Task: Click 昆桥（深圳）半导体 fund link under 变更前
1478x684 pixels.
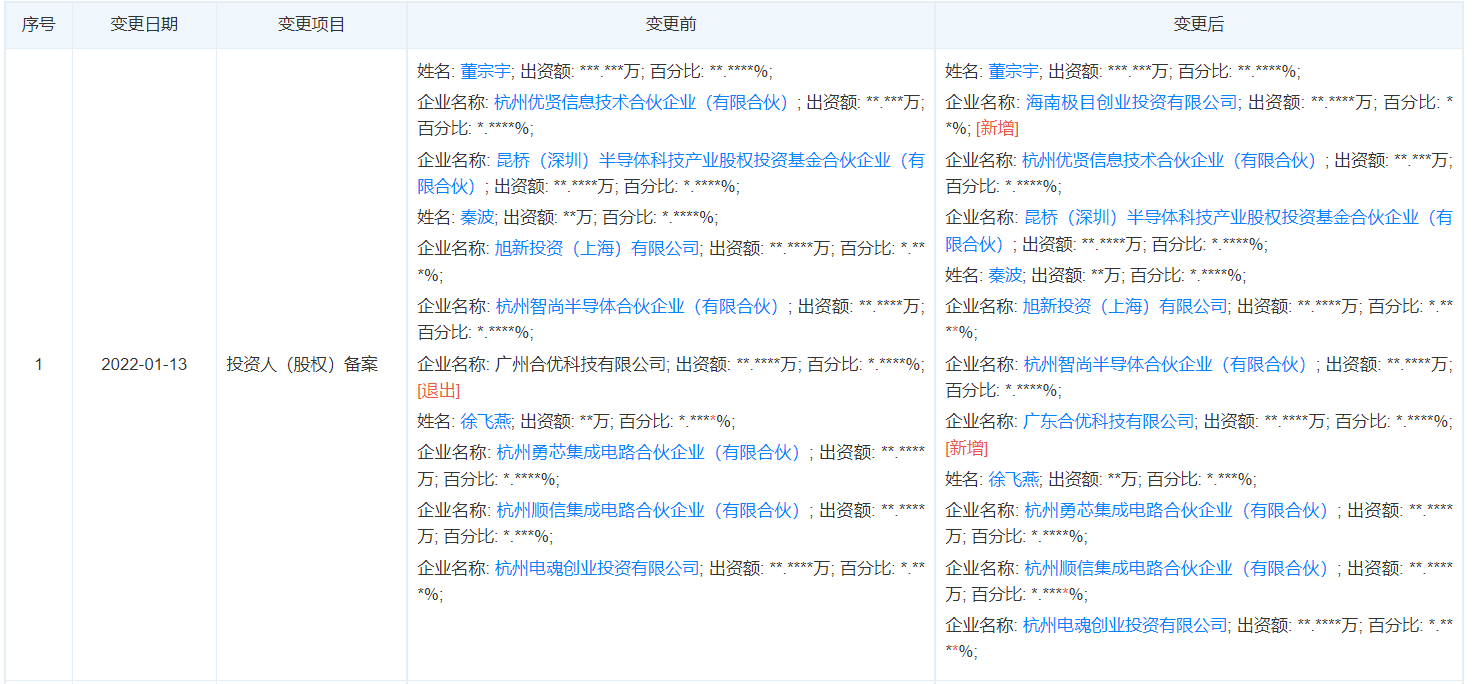Action: pyautogui.click(x=671, y=173)
